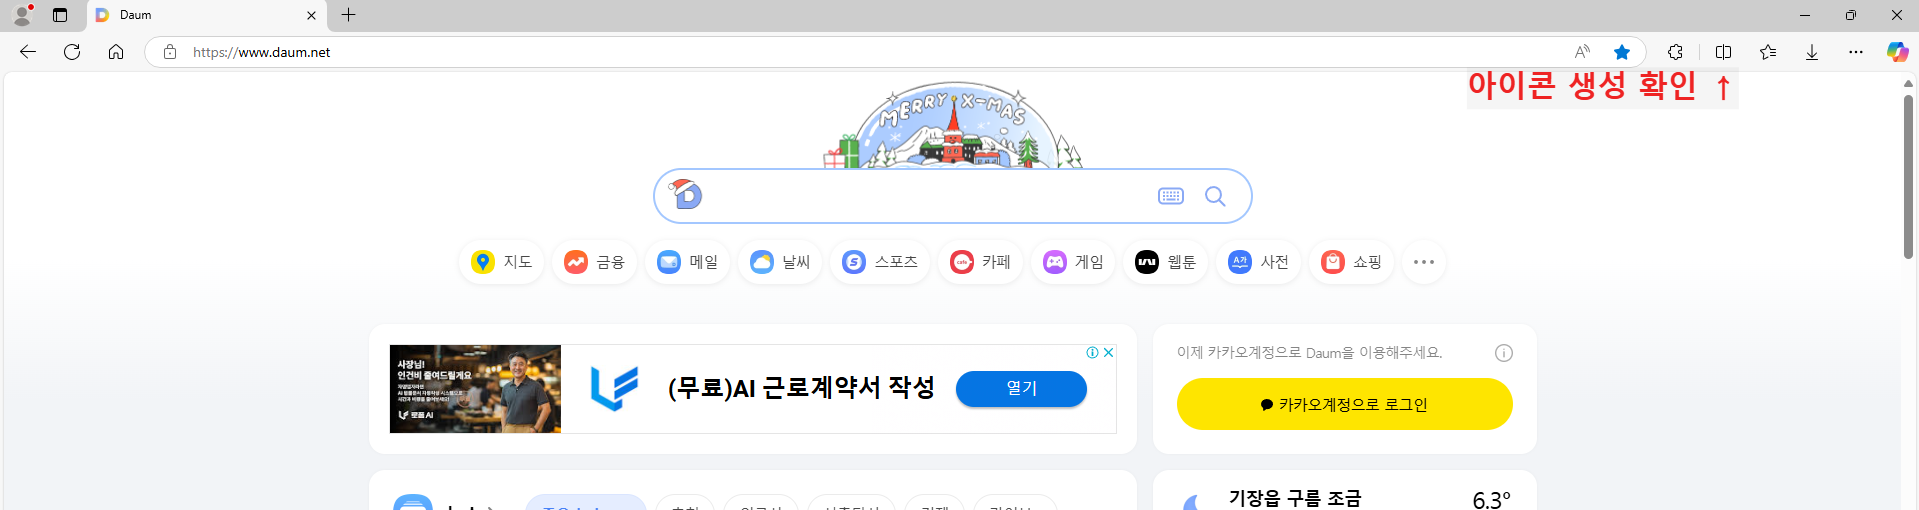Screen dimensions: 1919x510
Task: Open a new tab with plus button
Action: click(348, 15)
